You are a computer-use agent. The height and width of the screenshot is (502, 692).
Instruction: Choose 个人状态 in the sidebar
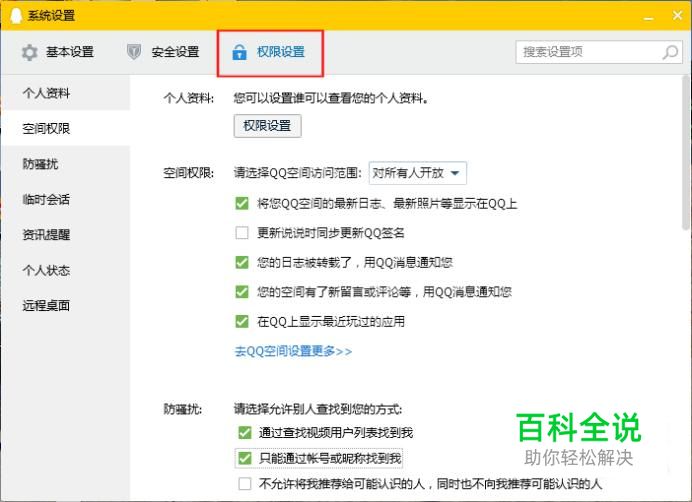click(66, 270)
